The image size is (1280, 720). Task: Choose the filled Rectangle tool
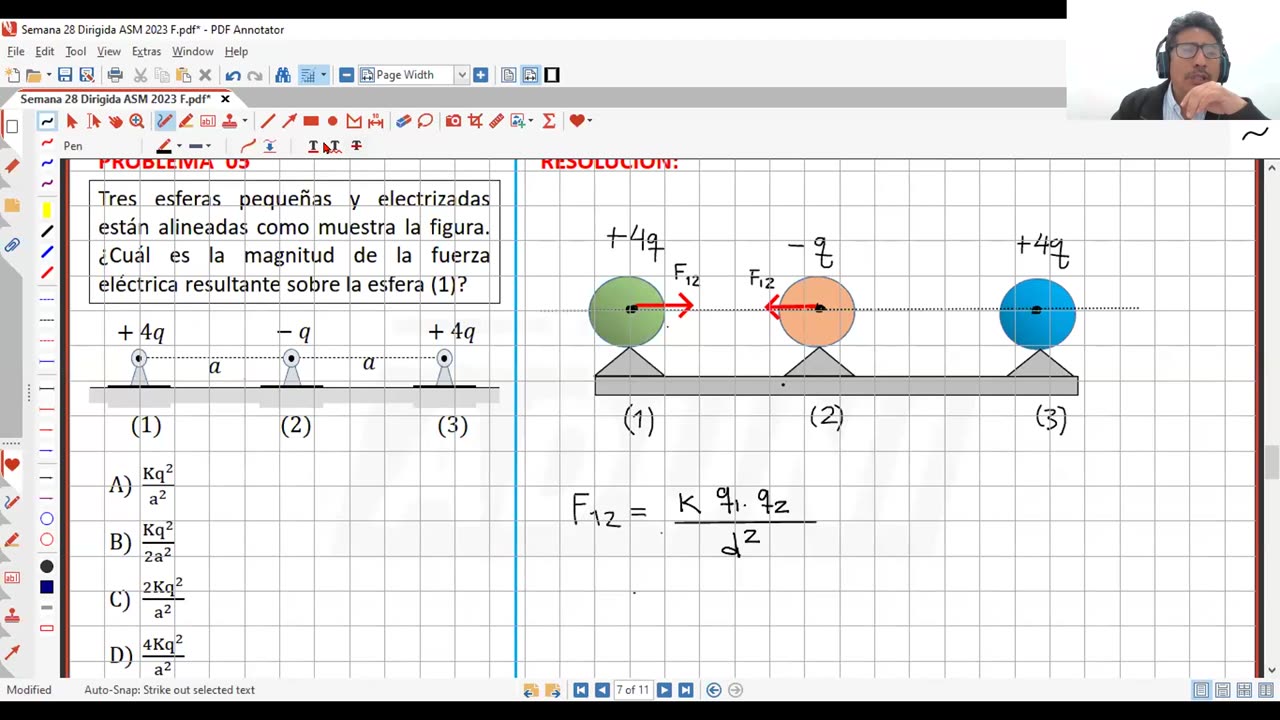(311, 121)
